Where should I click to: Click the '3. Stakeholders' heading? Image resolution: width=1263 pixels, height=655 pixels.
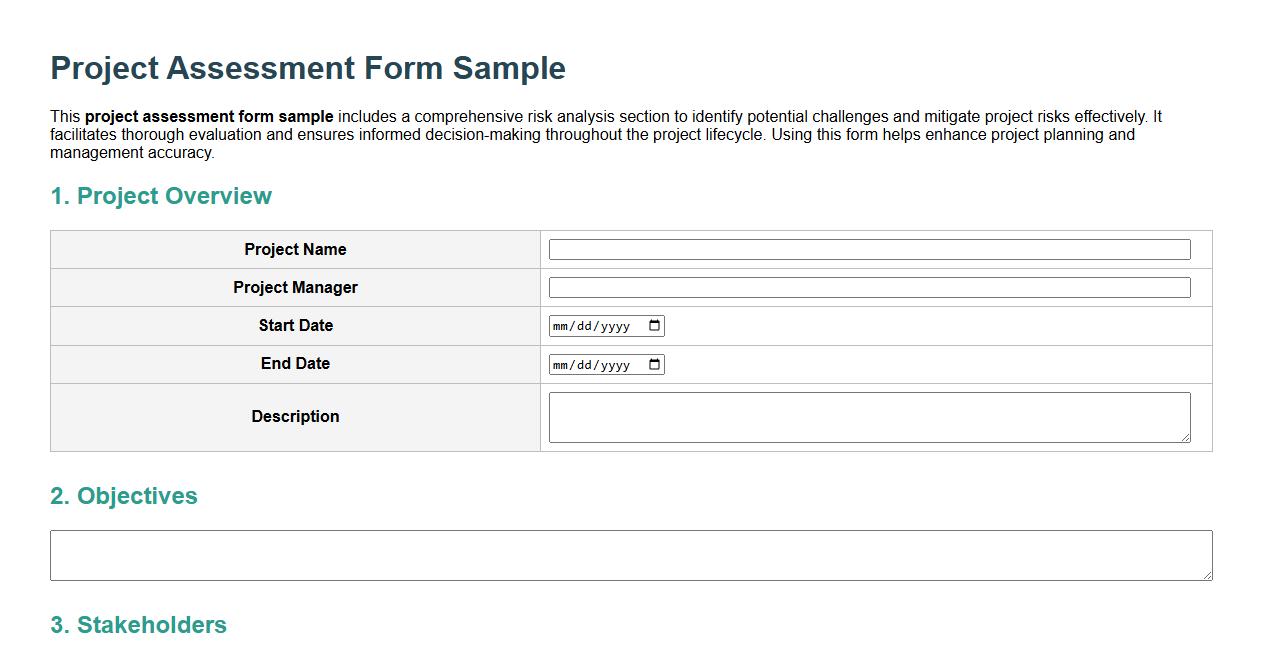tap(138, 625)
